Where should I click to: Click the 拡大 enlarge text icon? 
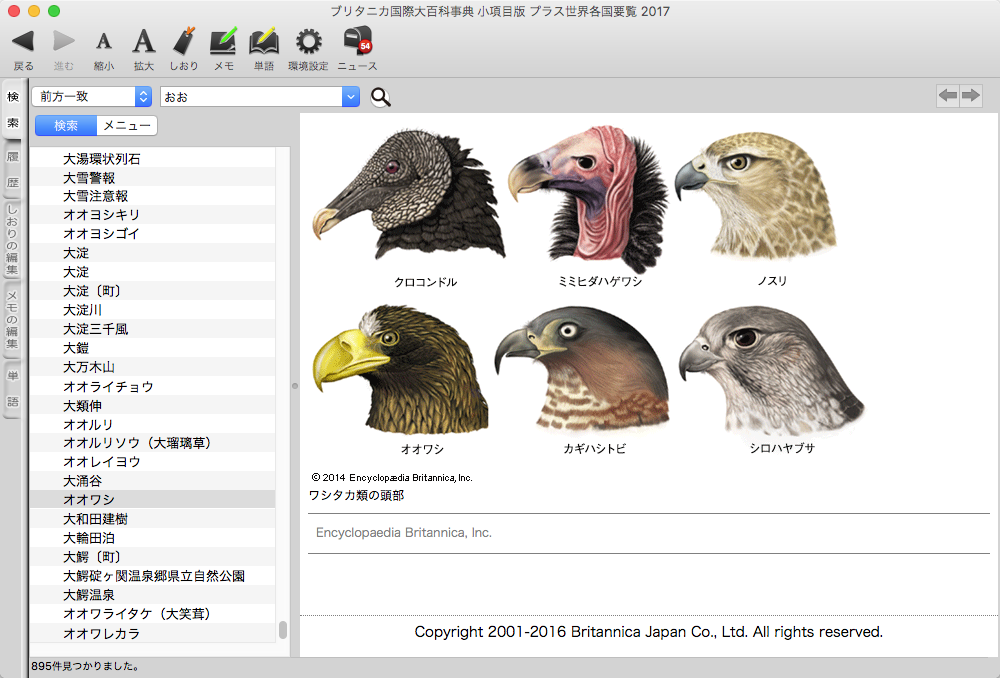tap(144, 41)
